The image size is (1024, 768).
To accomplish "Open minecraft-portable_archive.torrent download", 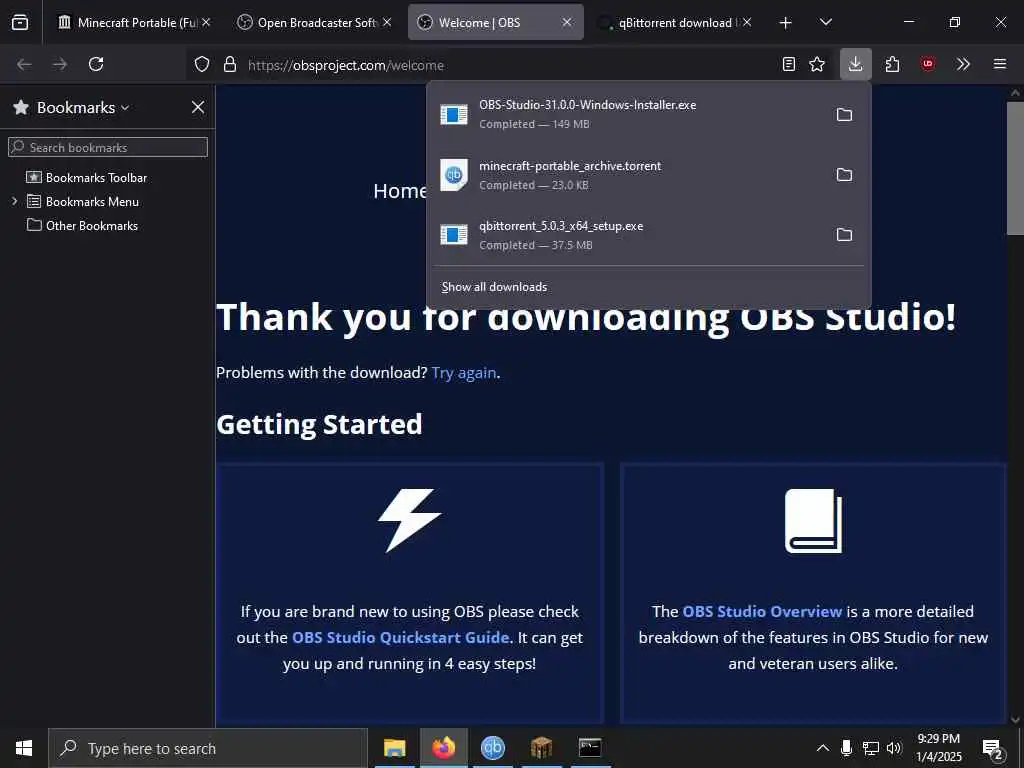I will point(627,175).
